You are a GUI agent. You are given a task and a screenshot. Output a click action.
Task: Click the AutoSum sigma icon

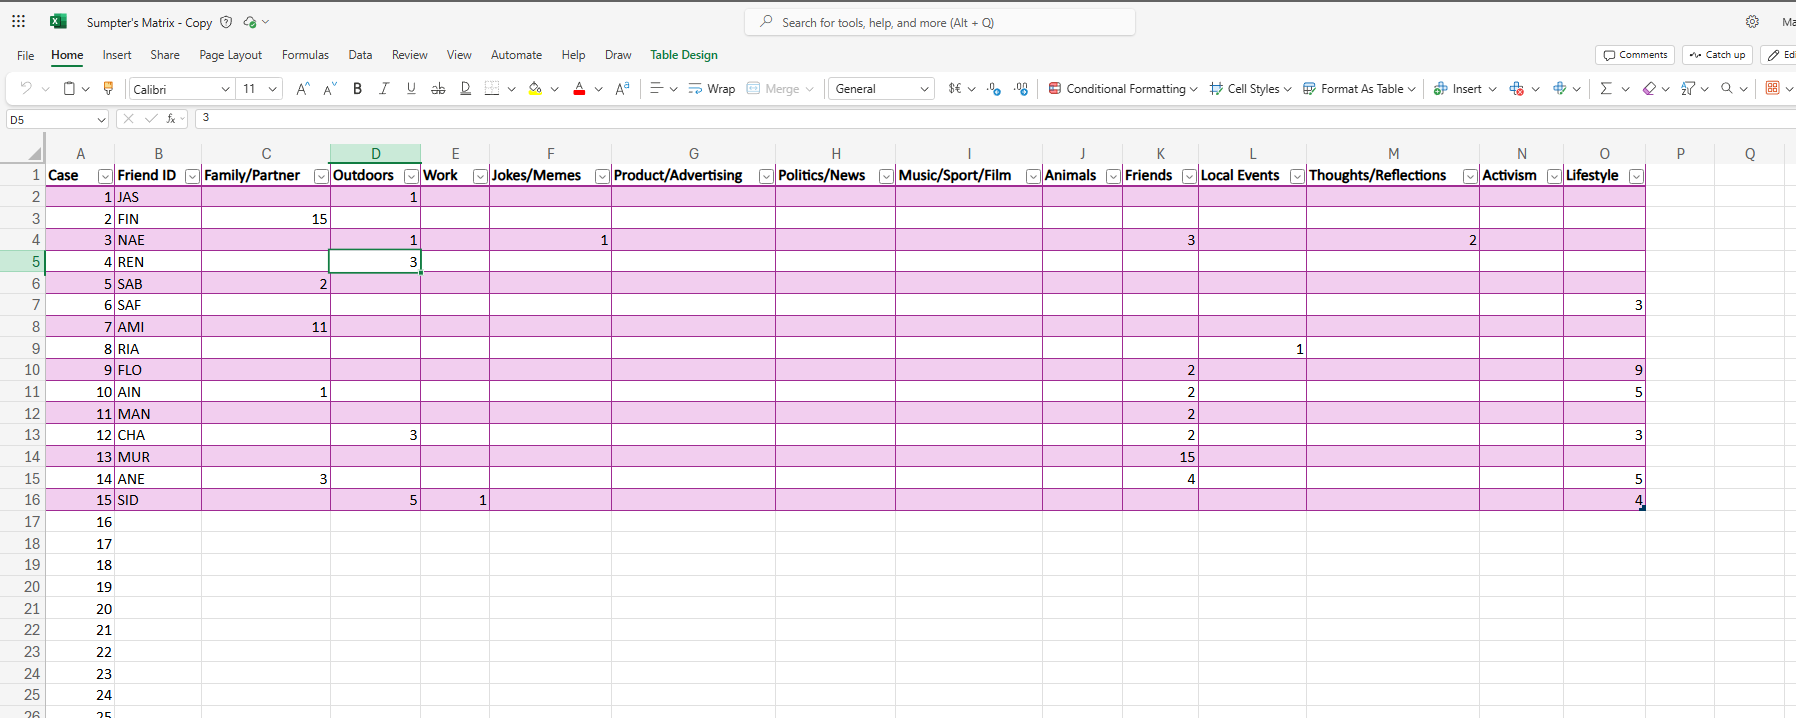tap(1606, 89)
